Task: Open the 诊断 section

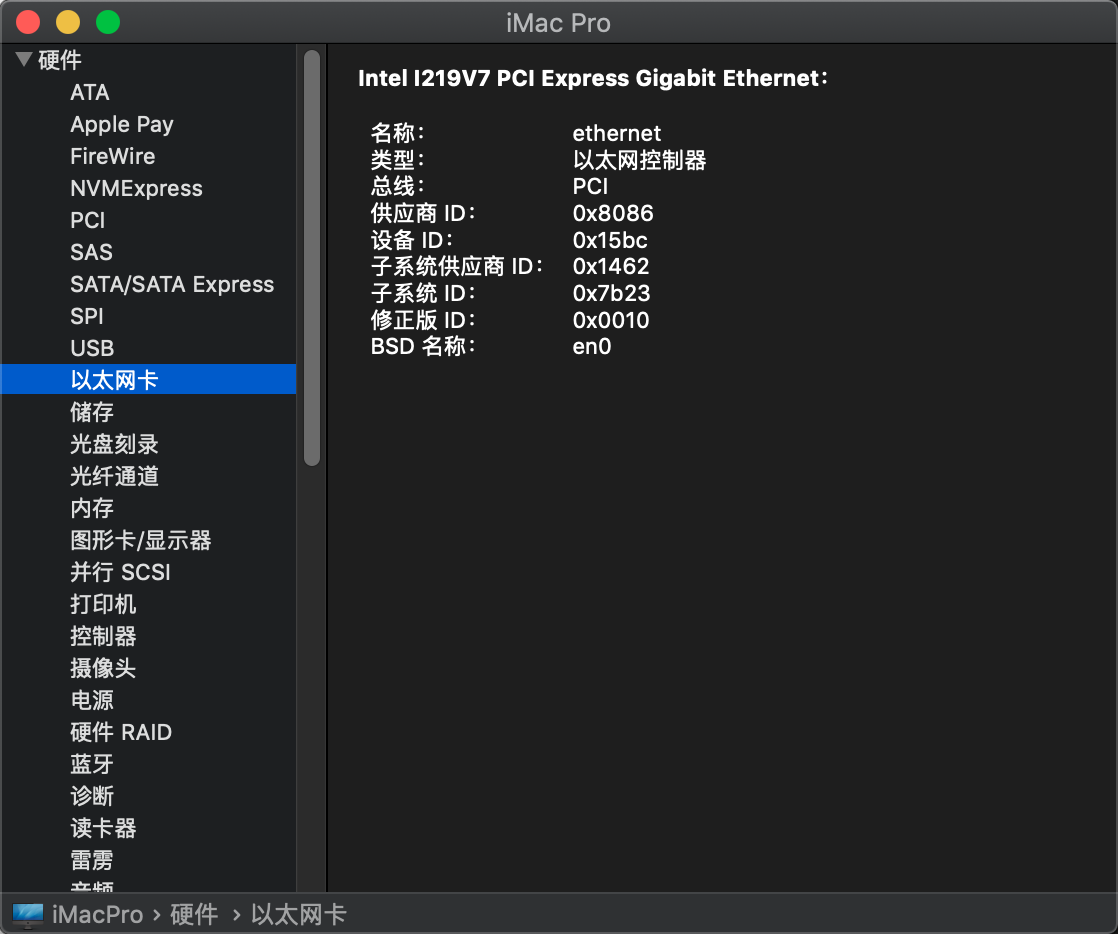Action: pyautogui.click(x=92, y=796)
